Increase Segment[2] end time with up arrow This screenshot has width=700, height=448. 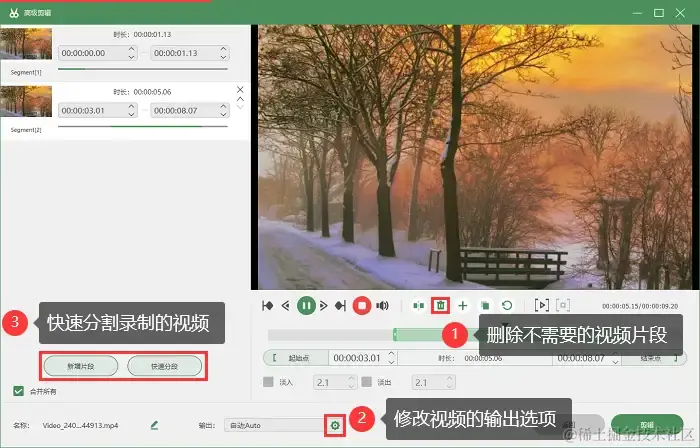pos(223,107)
